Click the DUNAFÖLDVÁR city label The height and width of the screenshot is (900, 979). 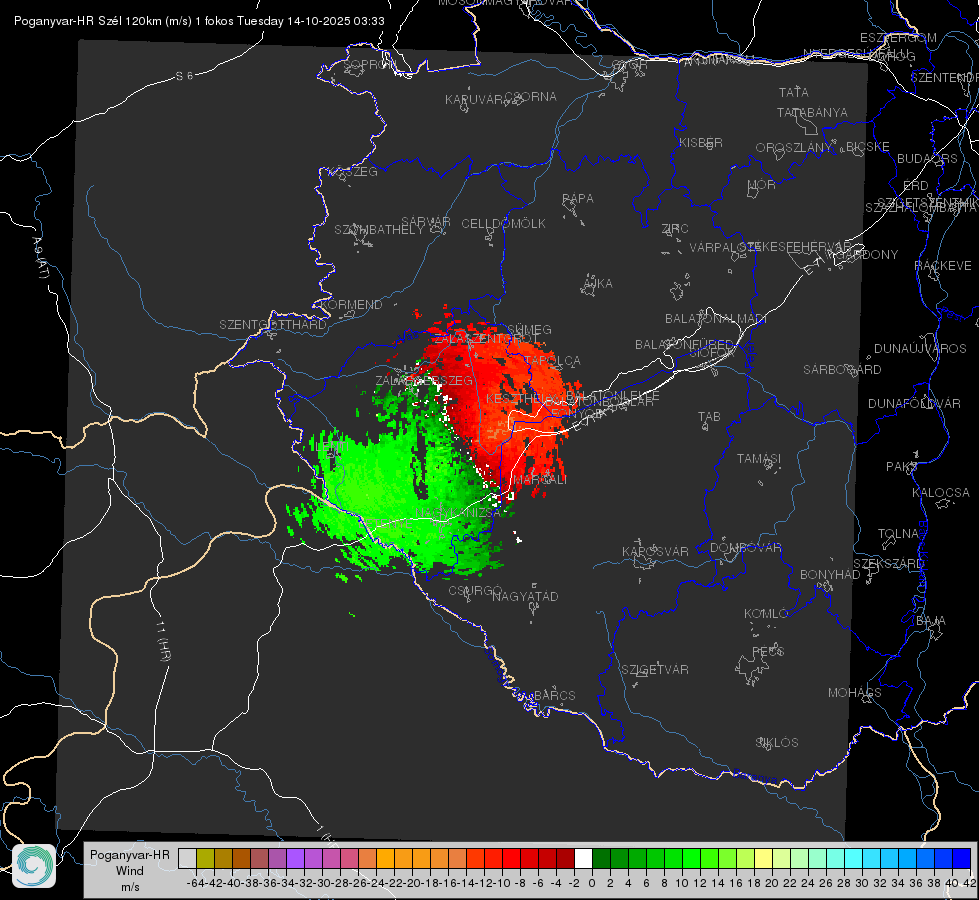(x=914, y=403)
